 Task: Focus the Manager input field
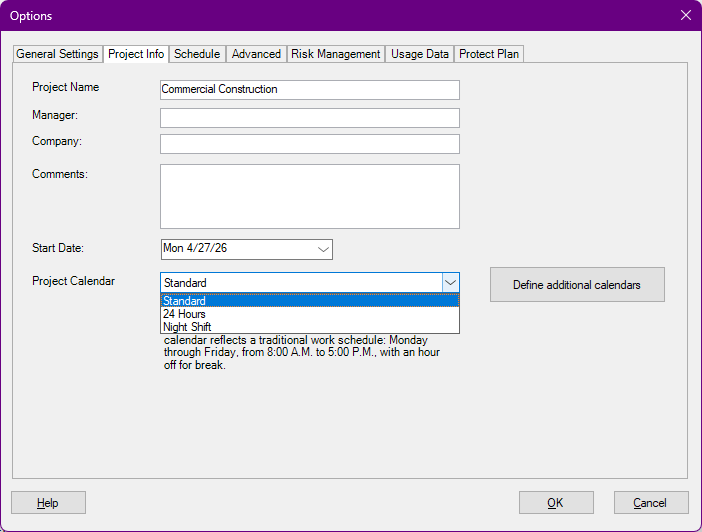(310, 118)
